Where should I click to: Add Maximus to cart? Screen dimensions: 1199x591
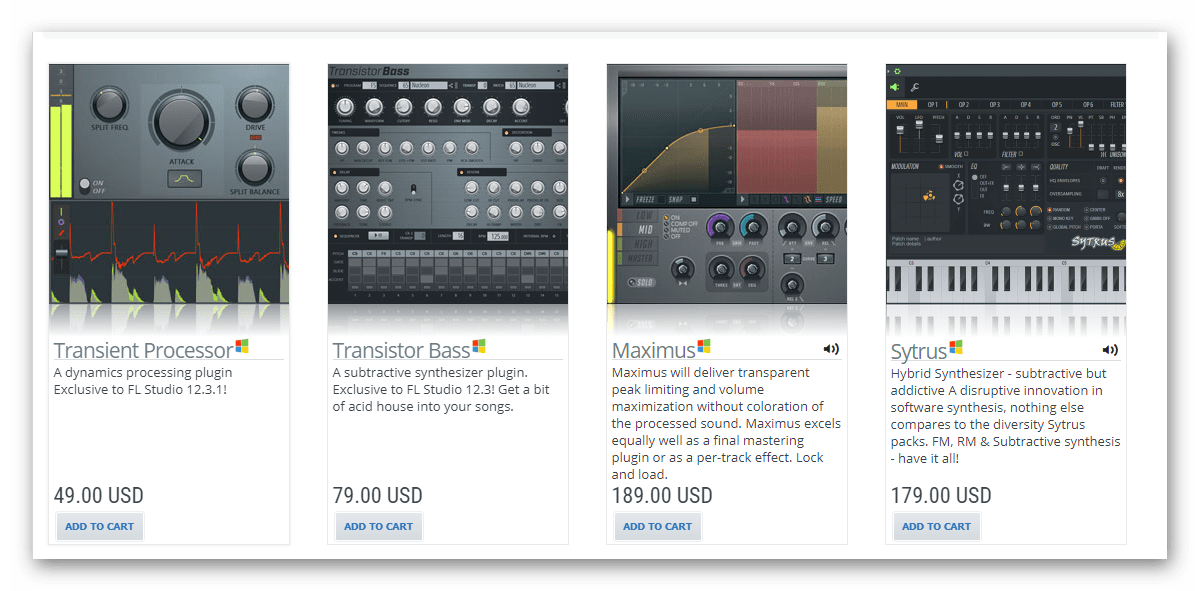pos(658,526)
